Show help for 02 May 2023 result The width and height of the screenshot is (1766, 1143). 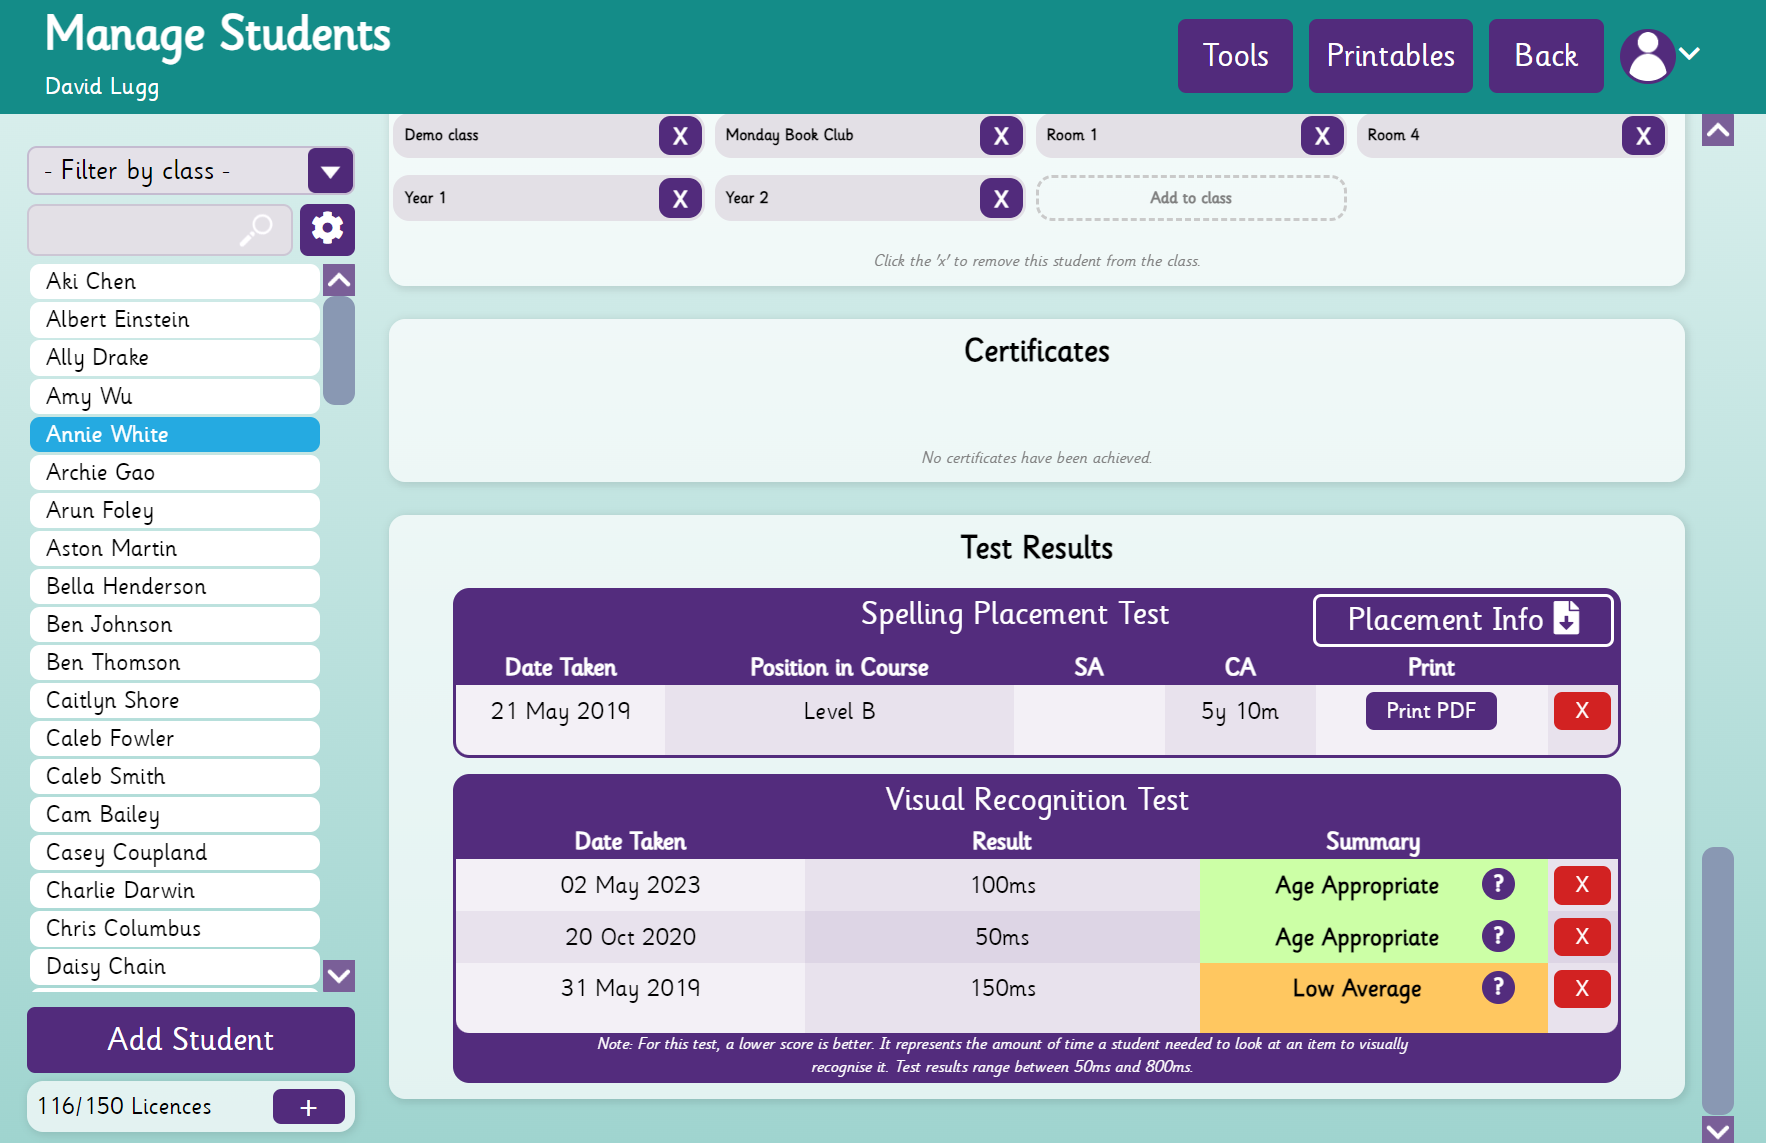point(1498,884)
